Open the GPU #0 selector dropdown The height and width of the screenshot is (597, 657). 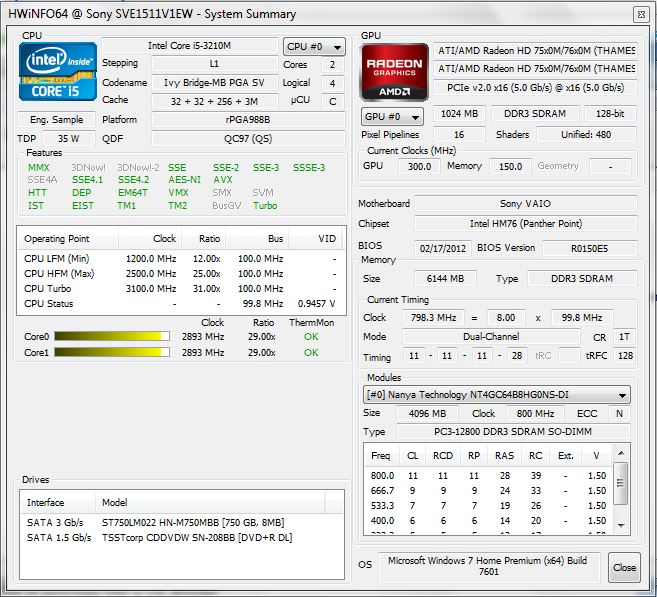click(392, 116)
